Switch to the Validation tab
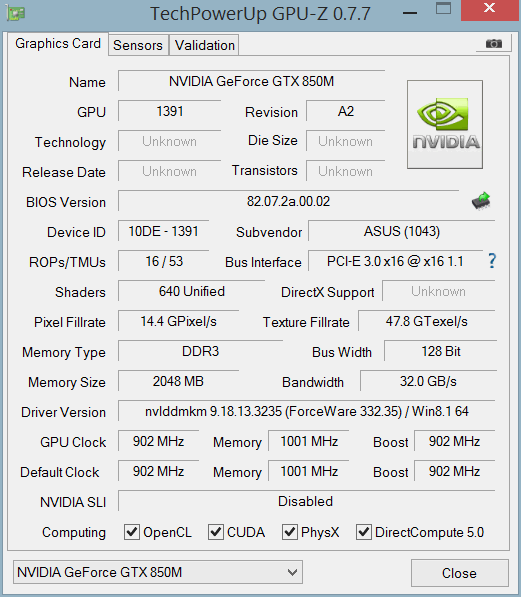Viewport: 521px width, 597px height. [205, 45]
